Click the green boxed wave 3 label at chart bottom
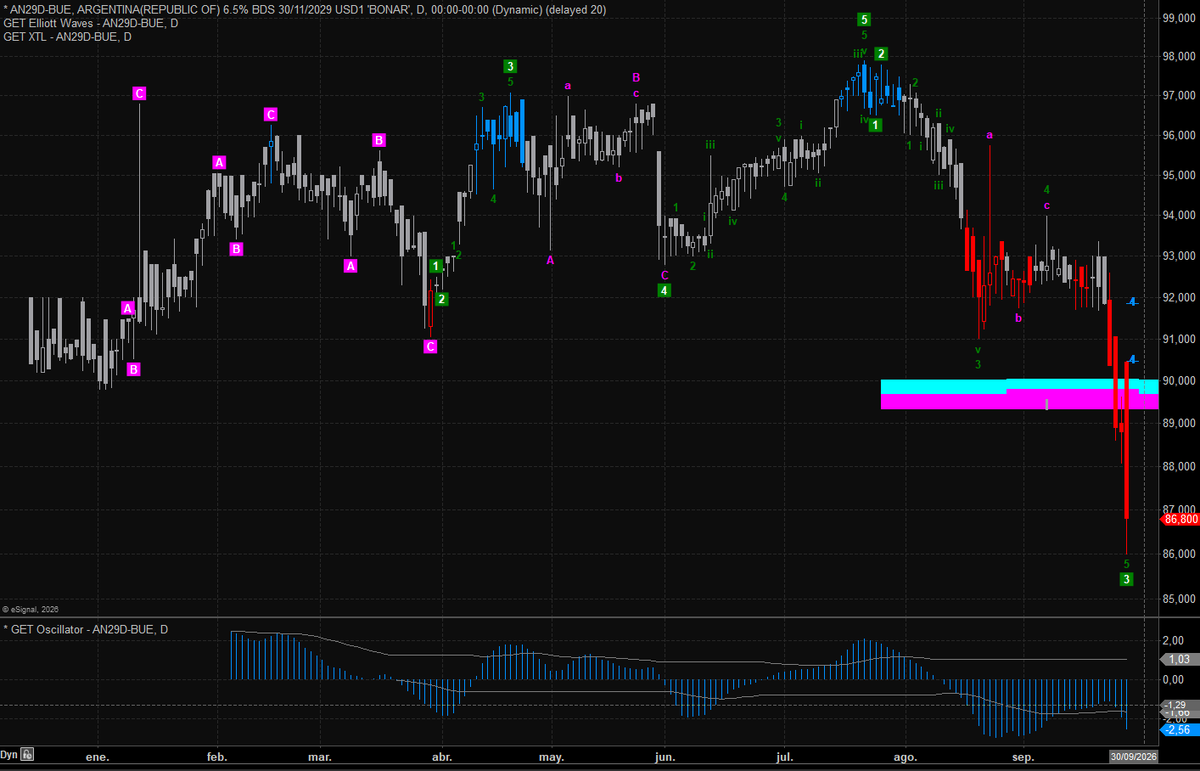Image resolution: width=1200 pixels, height=771 pixels. [x=1126, y=580]
